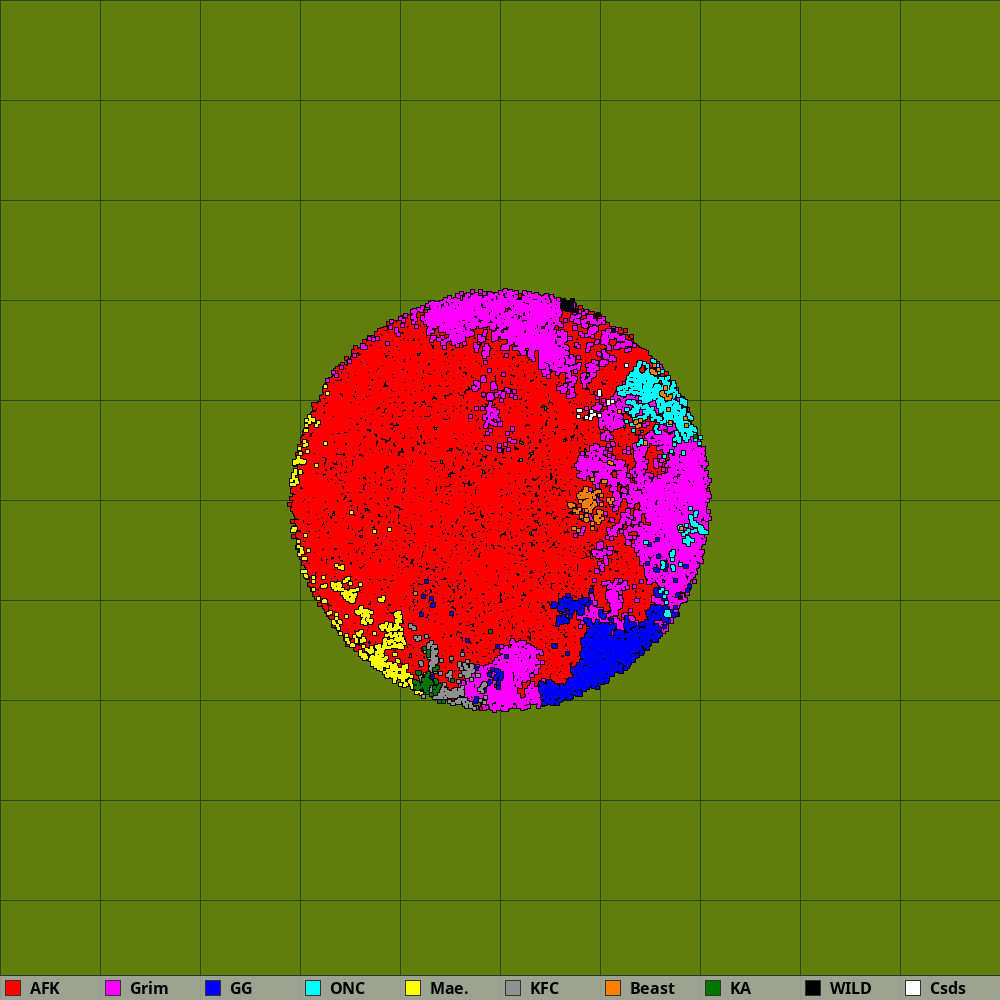Select the GG legend label
Screen dimensions: 1000x1000
pyautogui.click(x=241, y=989)
